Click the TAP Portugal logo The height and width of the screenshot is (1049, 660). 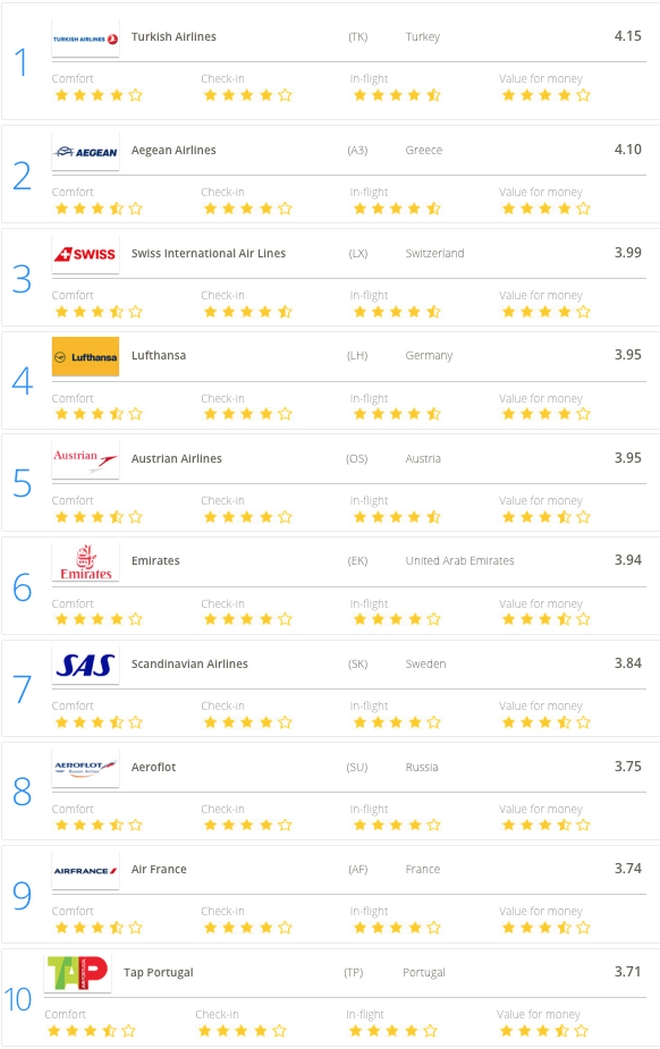point(77,973)
